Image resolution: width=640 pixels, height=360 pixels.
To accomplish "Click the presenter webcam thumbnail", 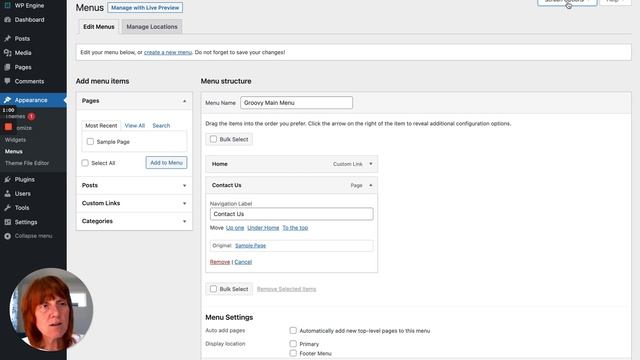I will (x=51, y=309).
